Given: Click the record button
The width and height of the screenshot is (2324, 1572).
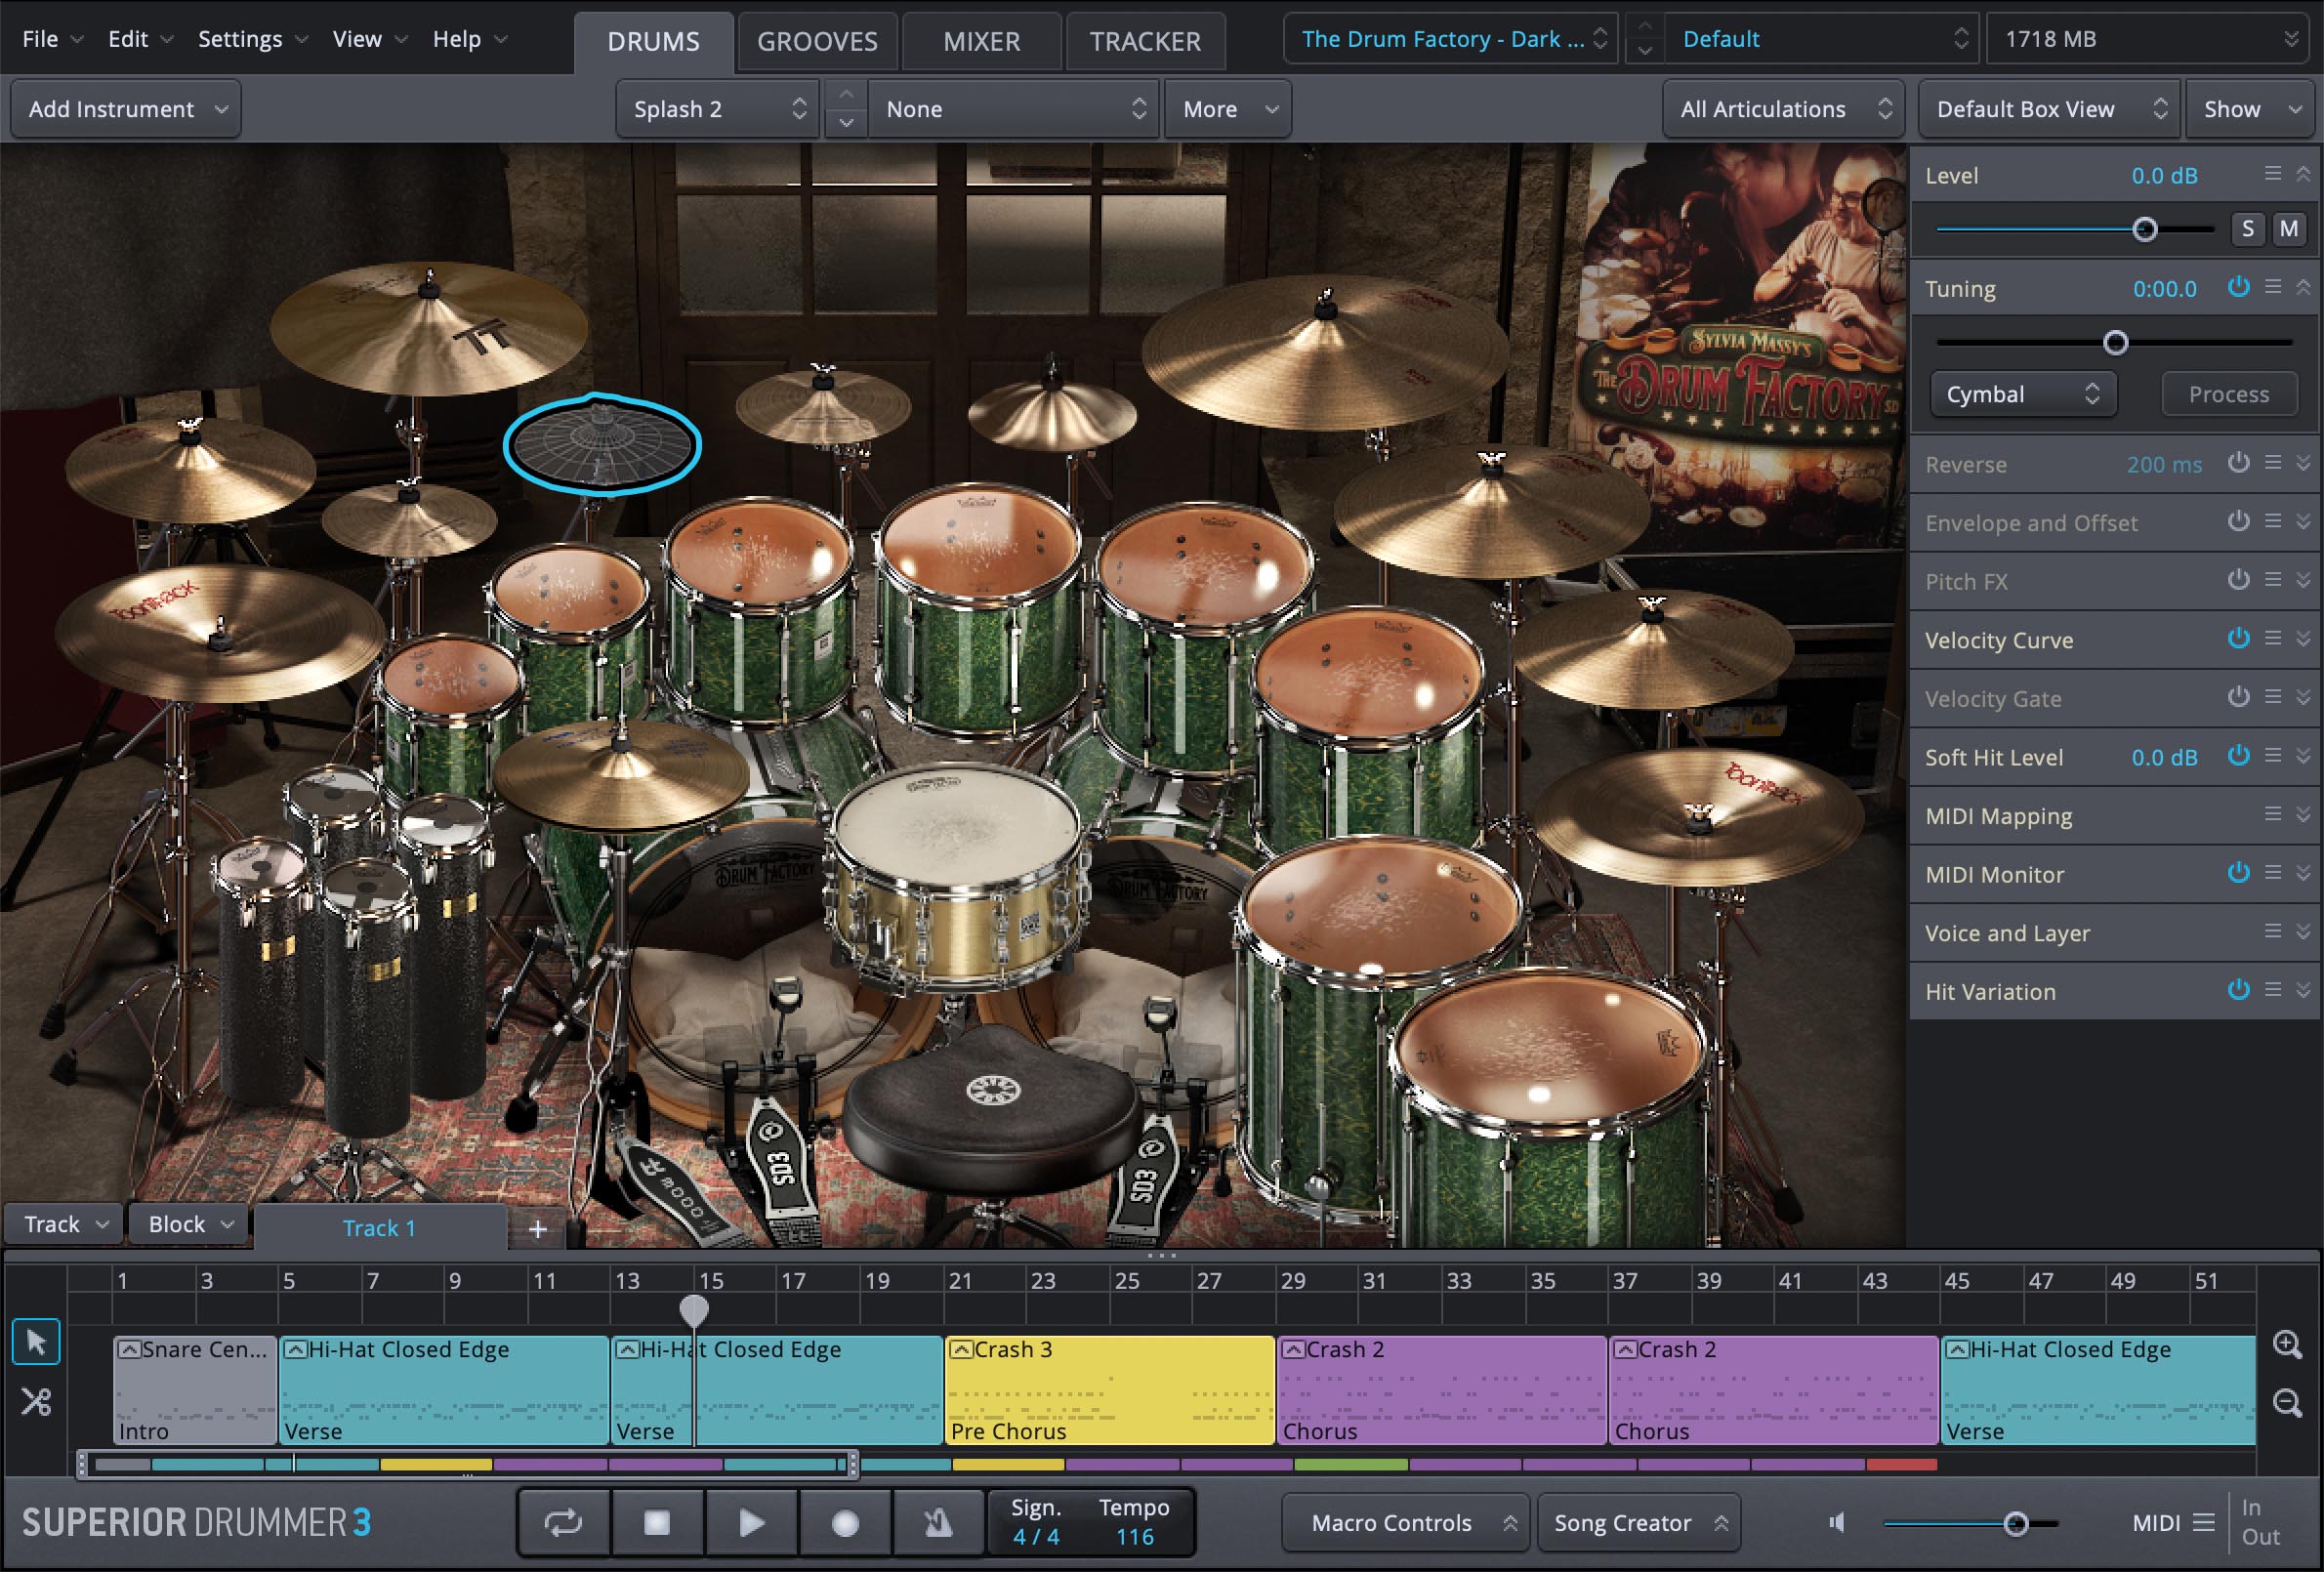Looking at the screenshot, I should click(845, 1522).
